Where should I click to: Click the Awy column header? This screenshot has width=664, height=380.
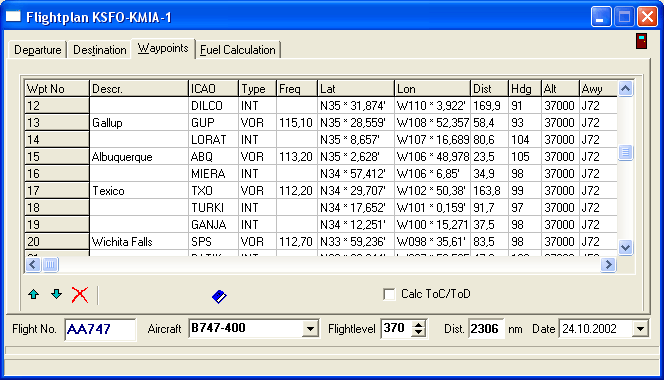coord(598,89)
